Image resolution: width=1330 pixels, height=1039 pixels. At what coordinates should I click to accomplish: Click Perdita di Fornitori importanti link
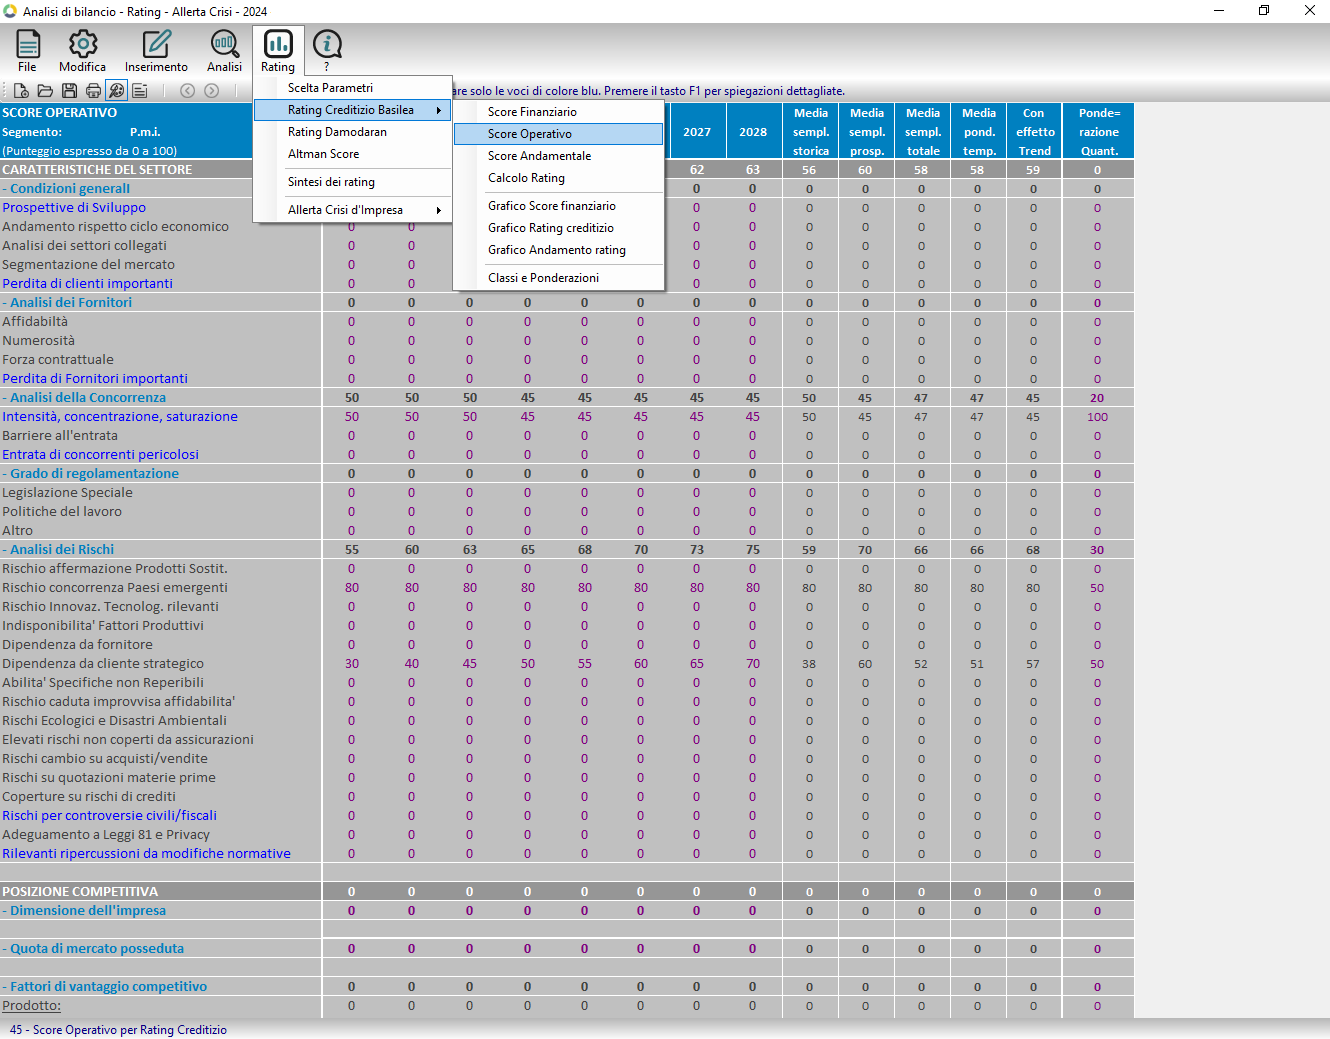[x=95, y=379]
